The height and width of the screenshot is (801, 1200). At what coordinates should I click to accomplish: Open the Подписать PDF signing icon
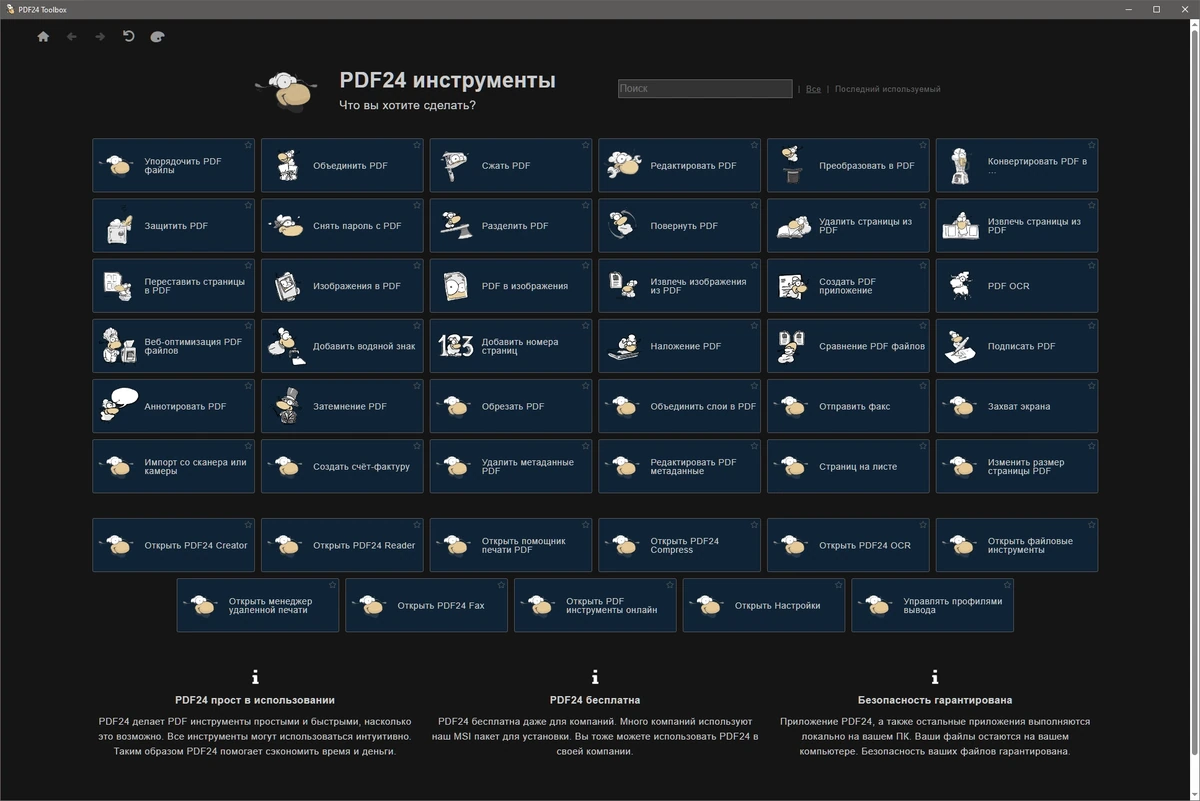tap(961, 346)
